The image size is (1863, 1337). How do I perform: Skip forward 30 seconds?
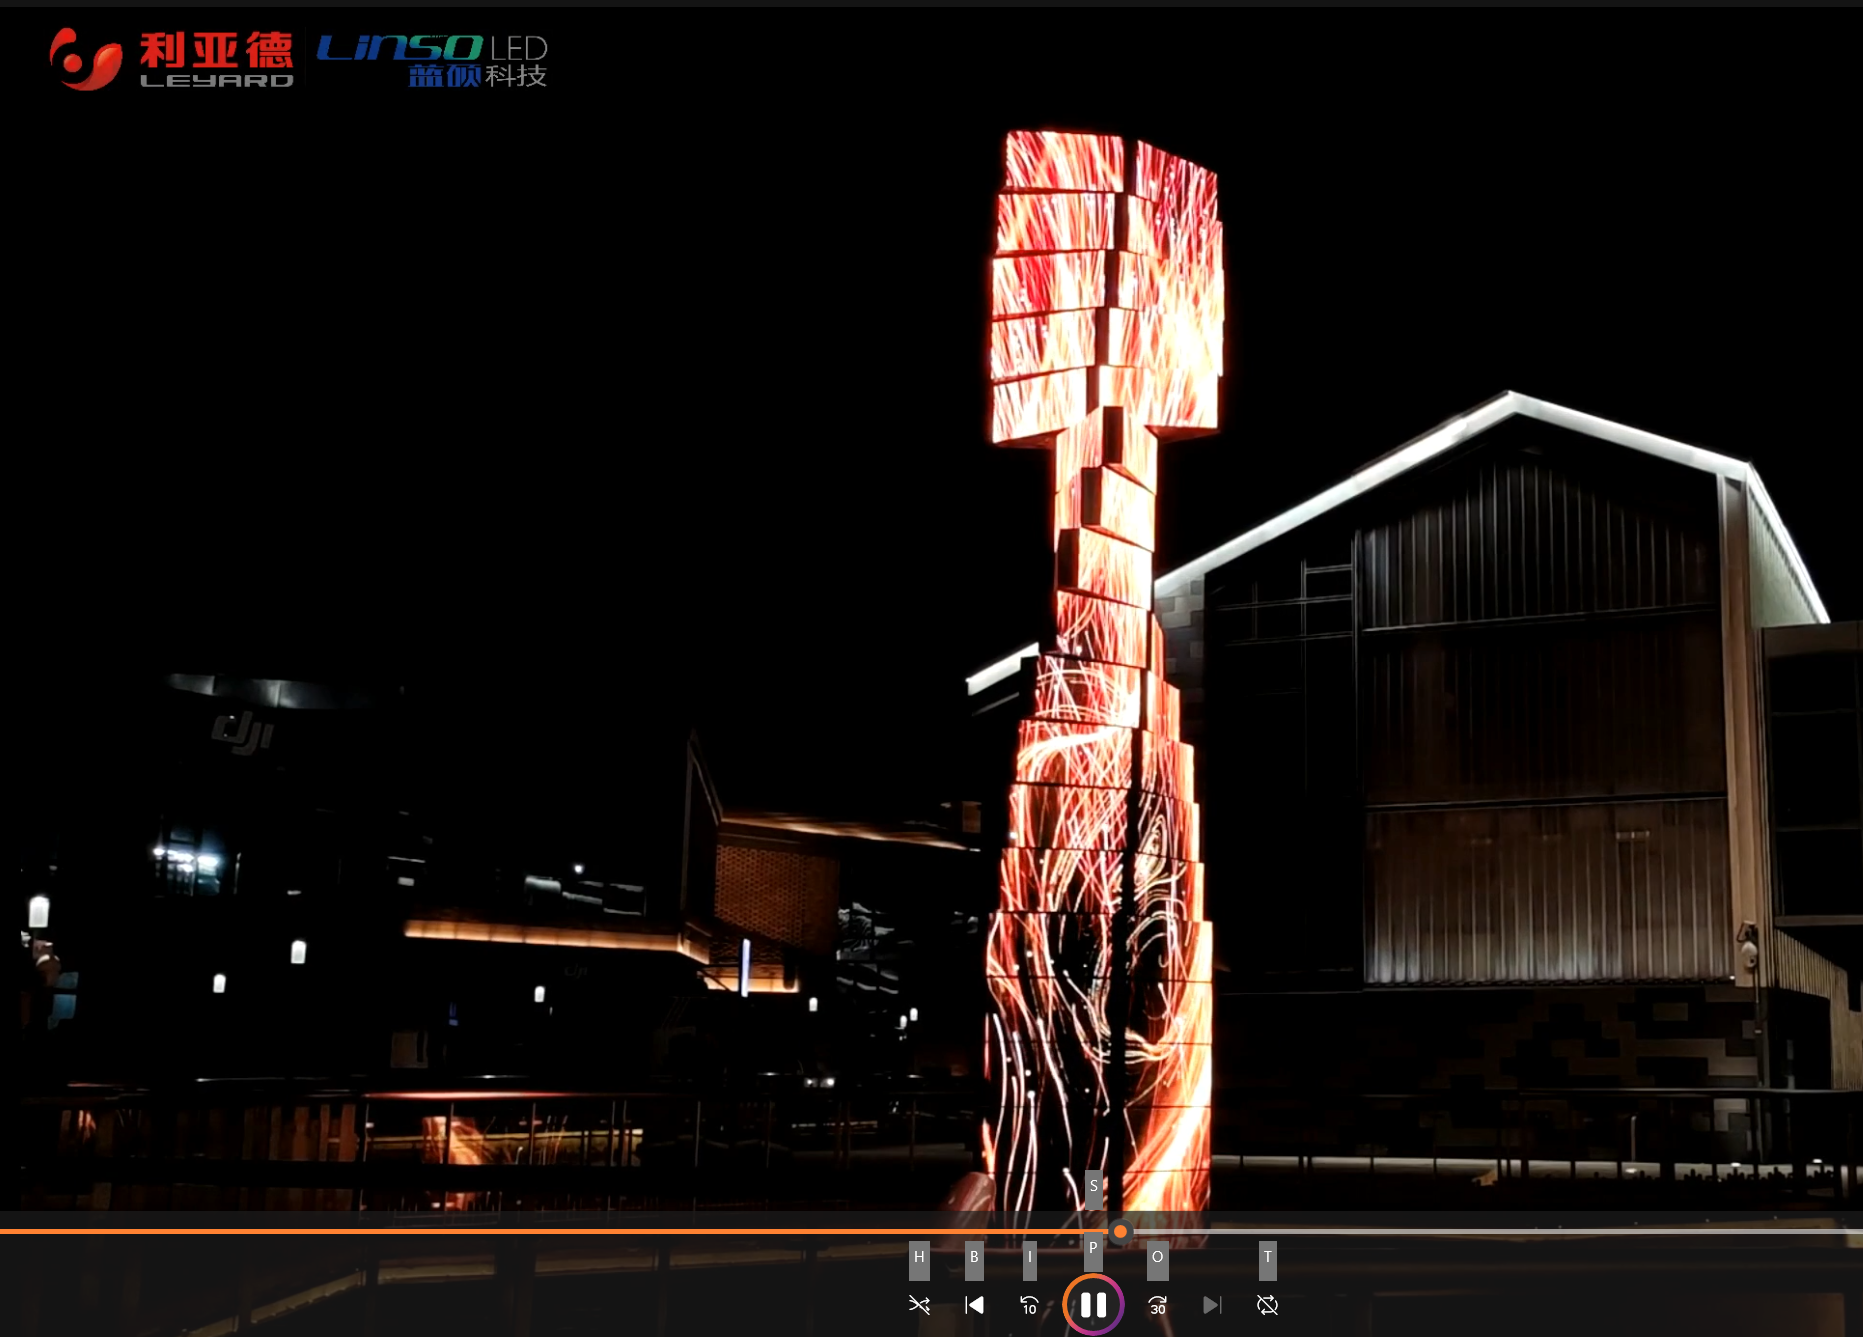1157,1305
